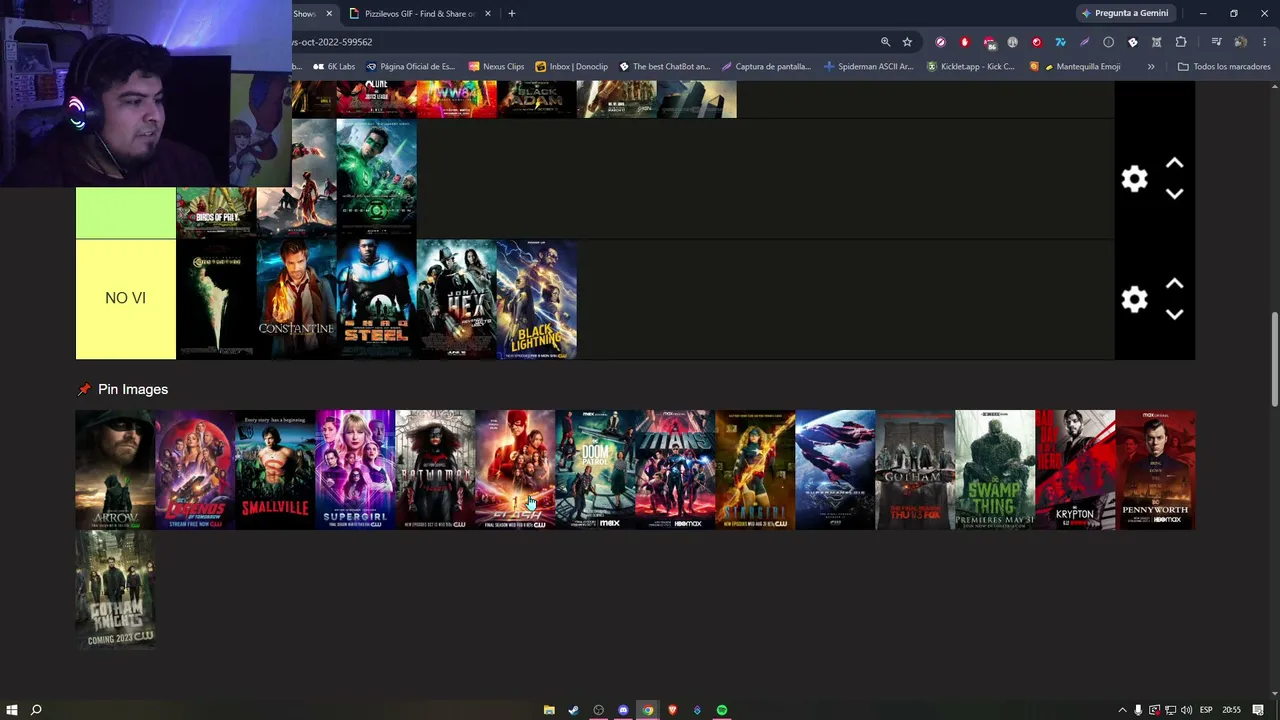
Task: Select the Jonah Hex poster
Action: coord(456,299)
